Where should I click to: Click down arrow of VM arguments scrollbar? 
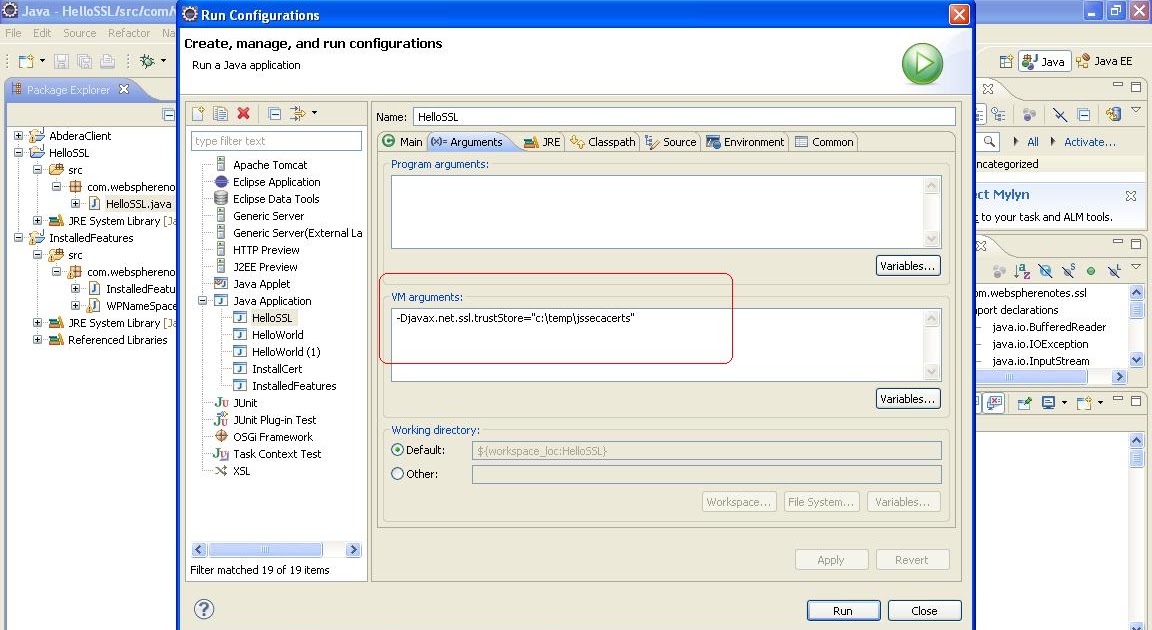coord(932,372)
